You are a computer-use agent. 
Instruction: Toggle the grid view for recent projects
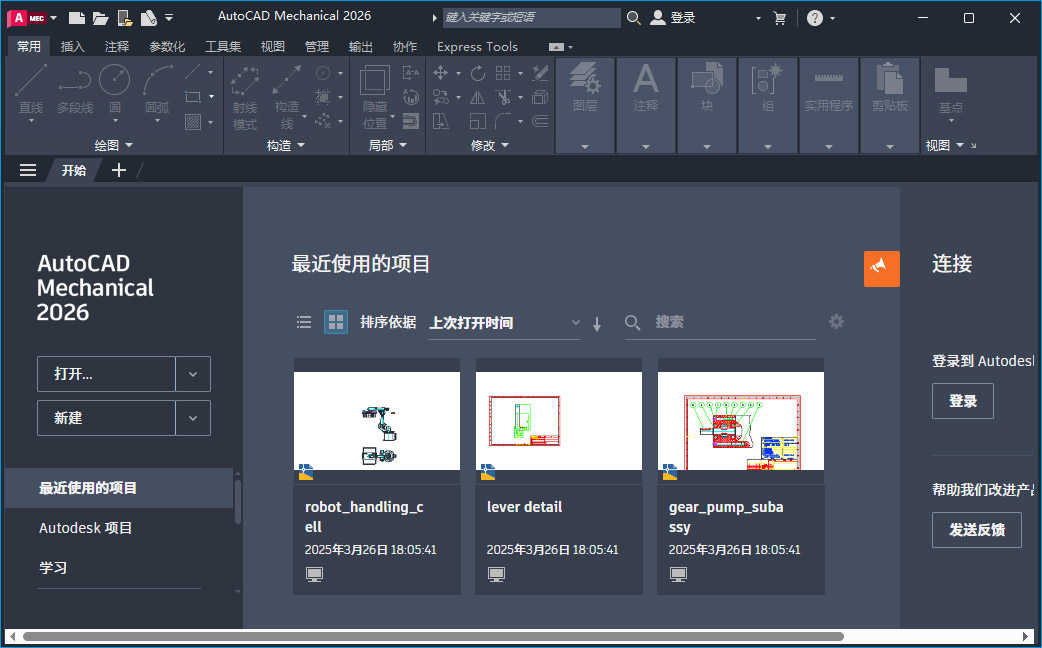335,322
